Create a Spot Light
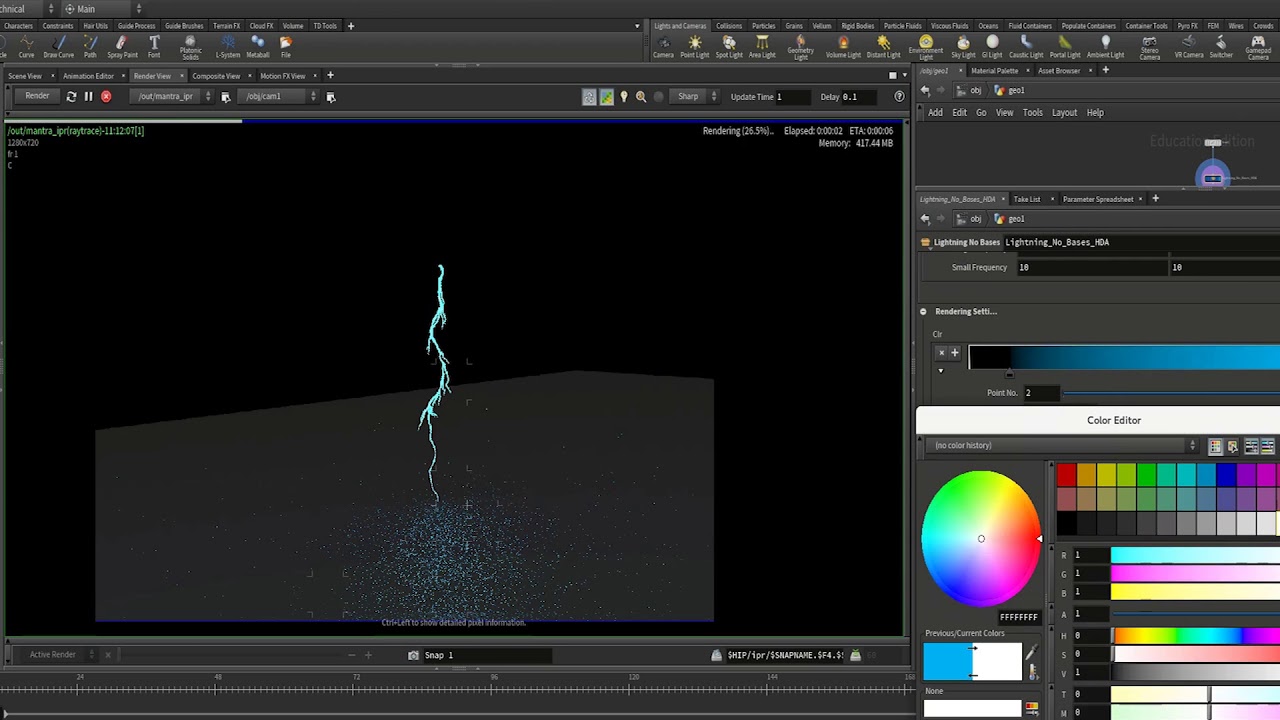 pyautogui.click(x=729, y=46)
